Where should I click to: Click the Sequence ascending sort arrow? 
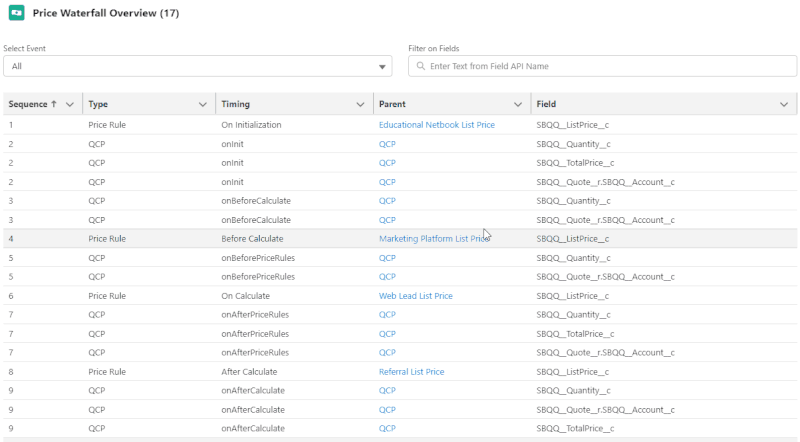pos(54,104)
